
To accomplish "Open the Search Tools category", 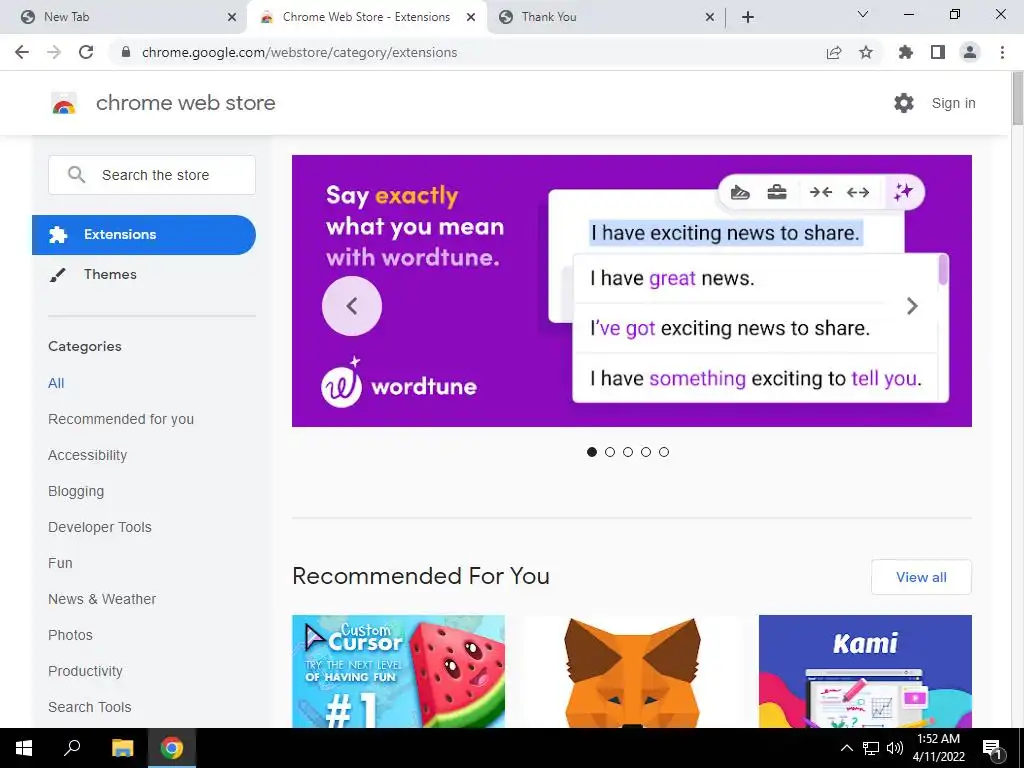I will tap(89, 707).
